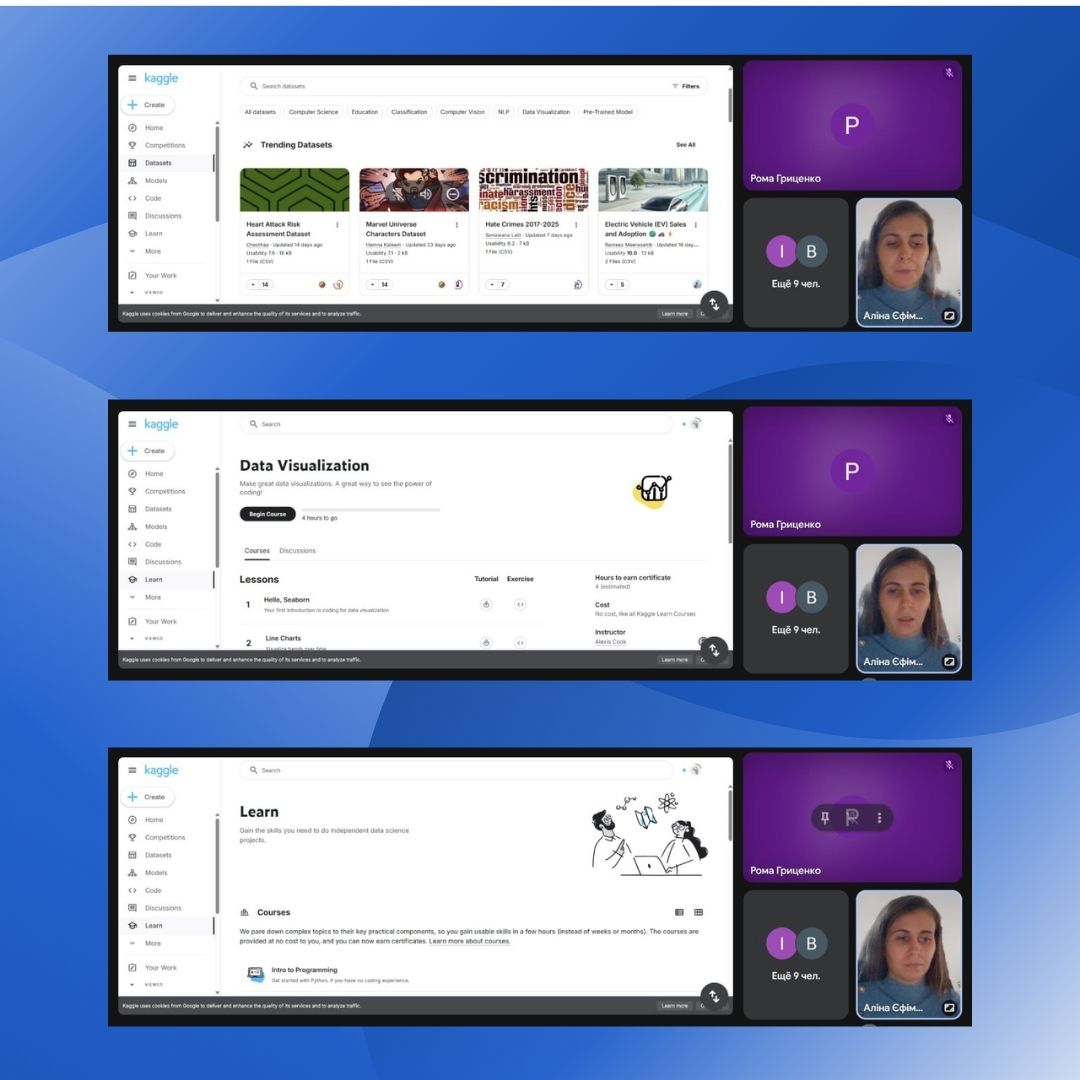Open Your Work in the top panel sidebar
The width and height of the screenshot is (1080, 1080).
click(x=160, y=276)
